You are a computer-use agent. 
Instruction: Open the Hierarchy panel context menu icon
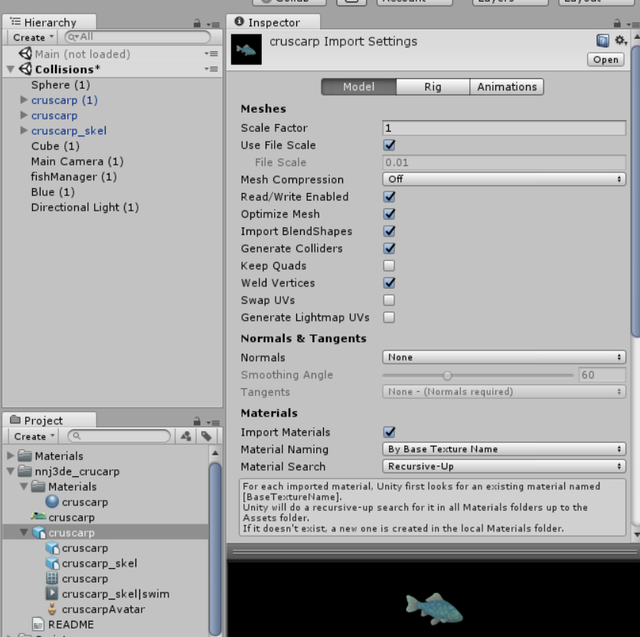click(x=213, y=24)
